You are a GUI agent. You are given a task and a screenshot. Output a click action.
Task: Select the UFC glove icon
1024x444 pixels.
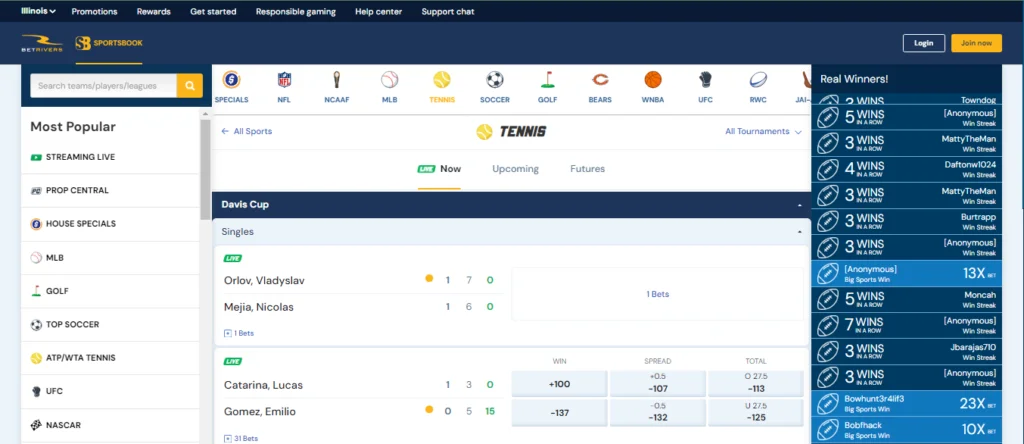pyautogui.click(x=705, y=81)
